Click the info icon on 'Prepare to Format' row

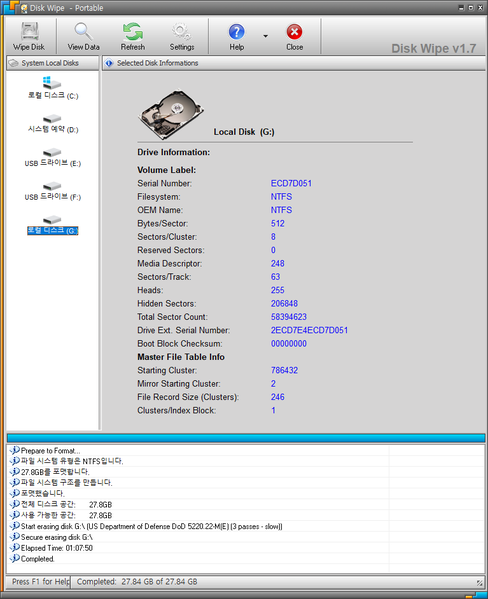pyautogui.click(x=15, y=450)
